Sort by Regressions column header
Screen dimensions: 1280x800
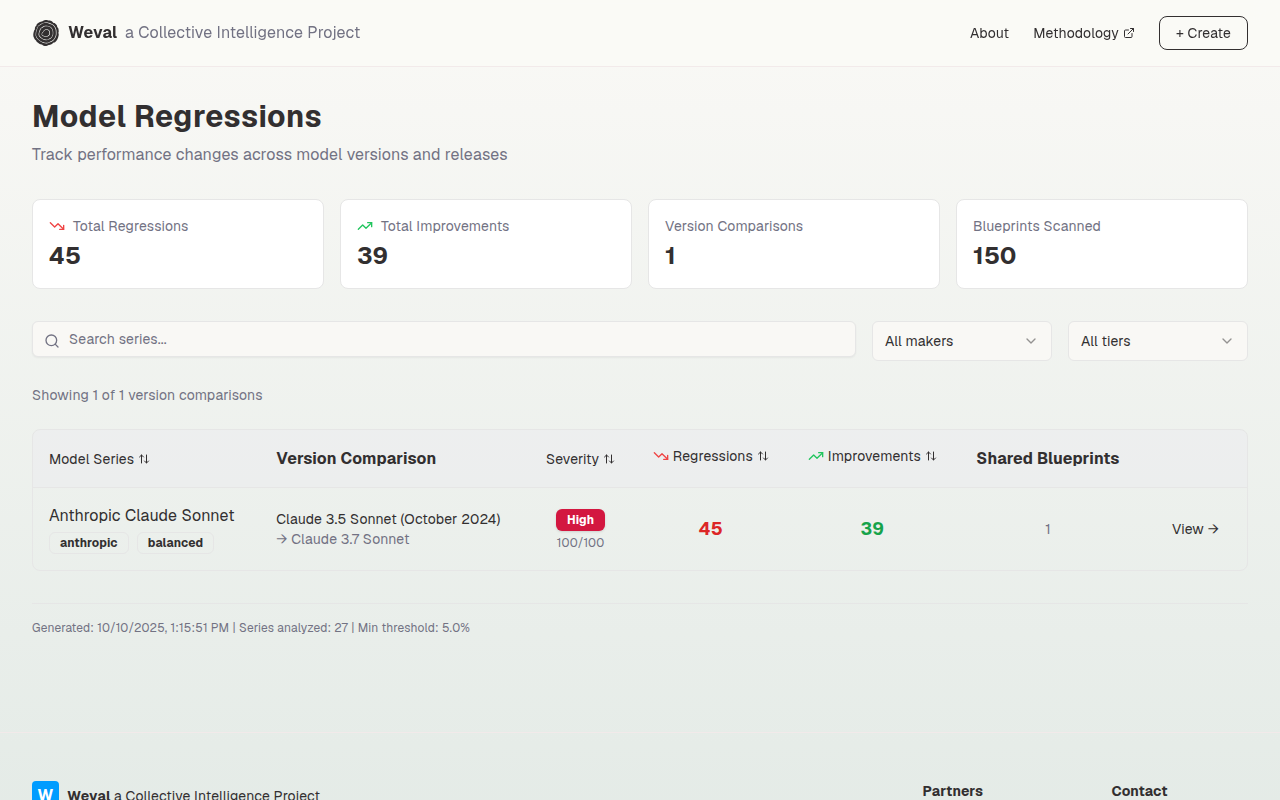click(711, 456)
